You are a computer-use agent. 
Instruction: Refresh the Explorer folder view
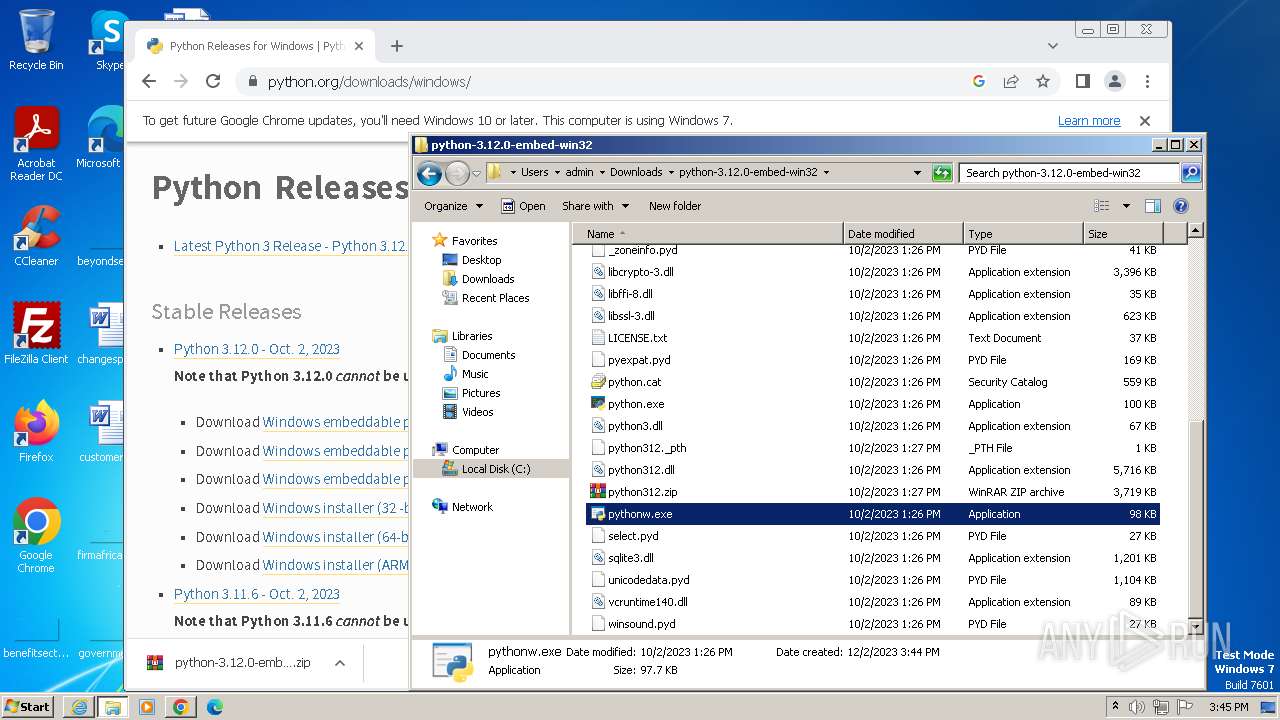941,173
